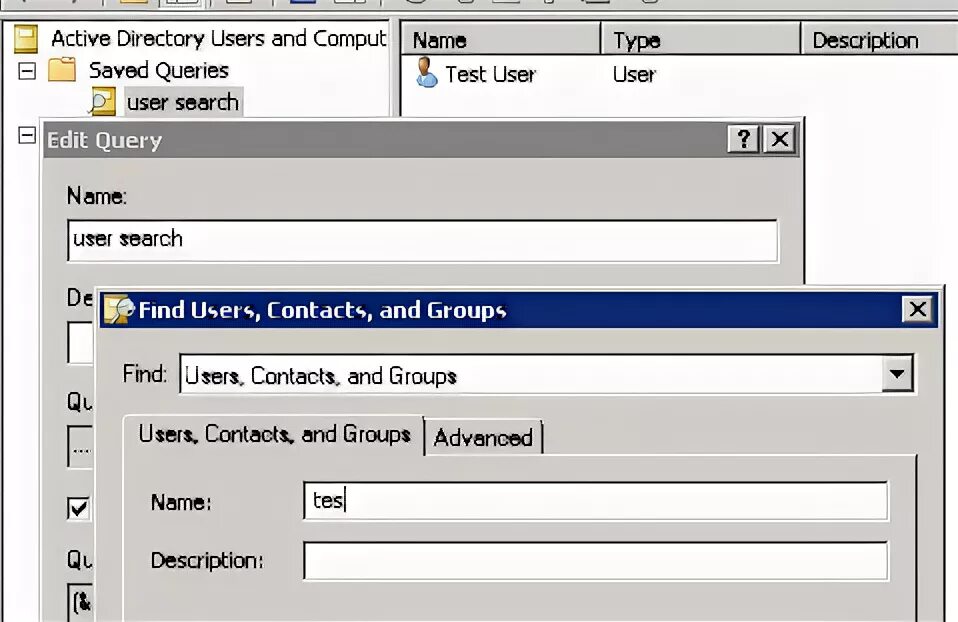Select the Test User account icon
Screen dimensions: 958x622
tap(426, 73)
